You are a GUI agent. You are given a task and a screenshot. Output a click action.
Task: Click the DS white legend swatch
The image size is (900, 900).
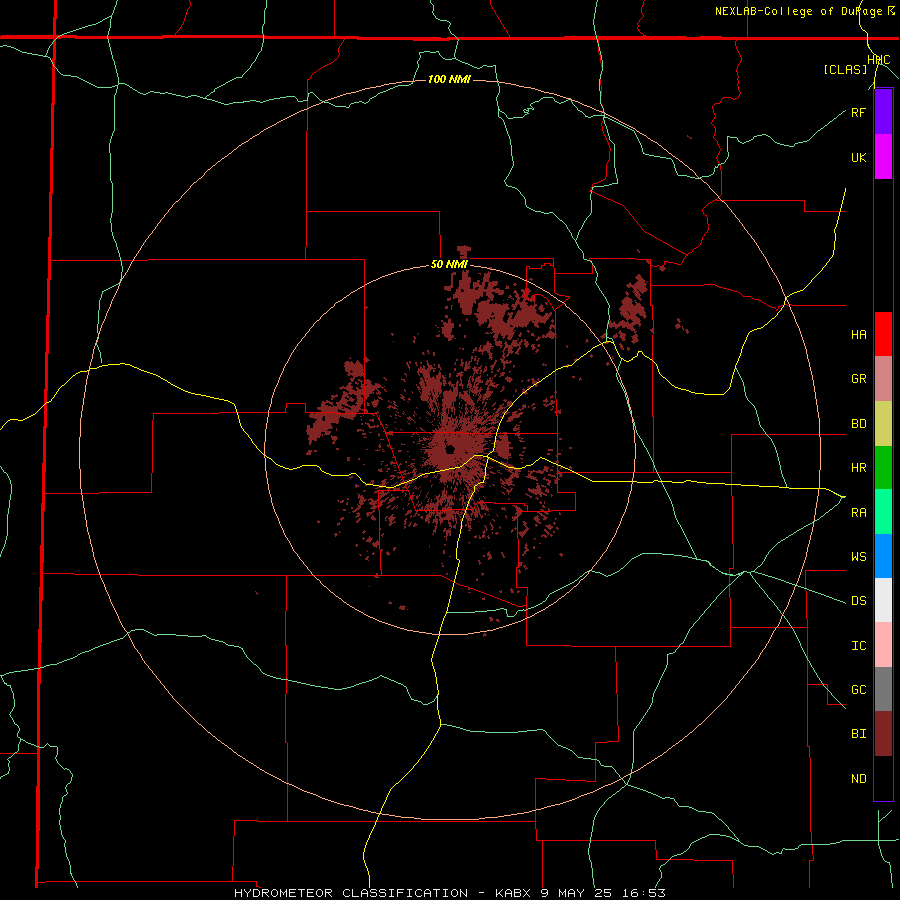[883, 600]
